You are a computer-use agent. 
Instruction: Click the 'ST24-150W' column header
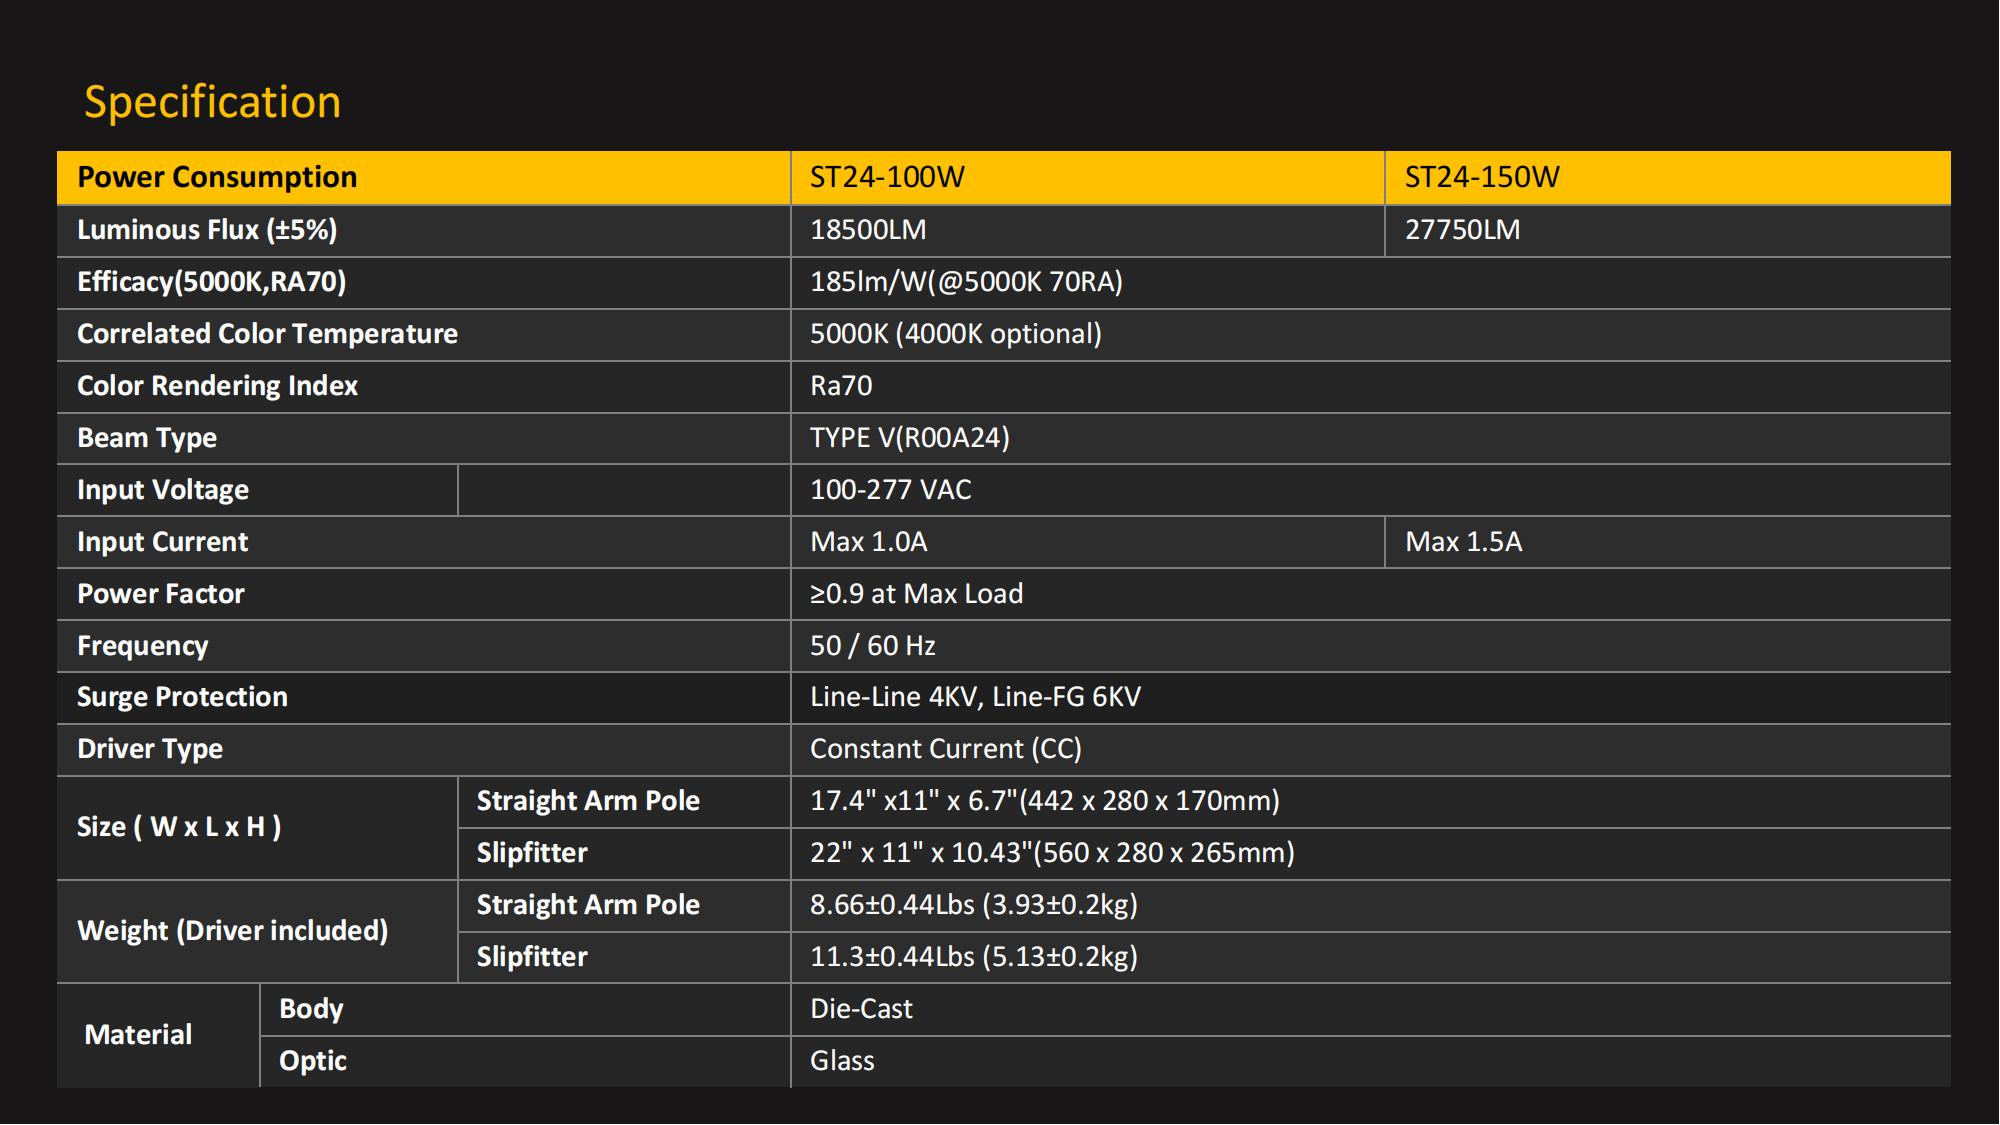1482,177
